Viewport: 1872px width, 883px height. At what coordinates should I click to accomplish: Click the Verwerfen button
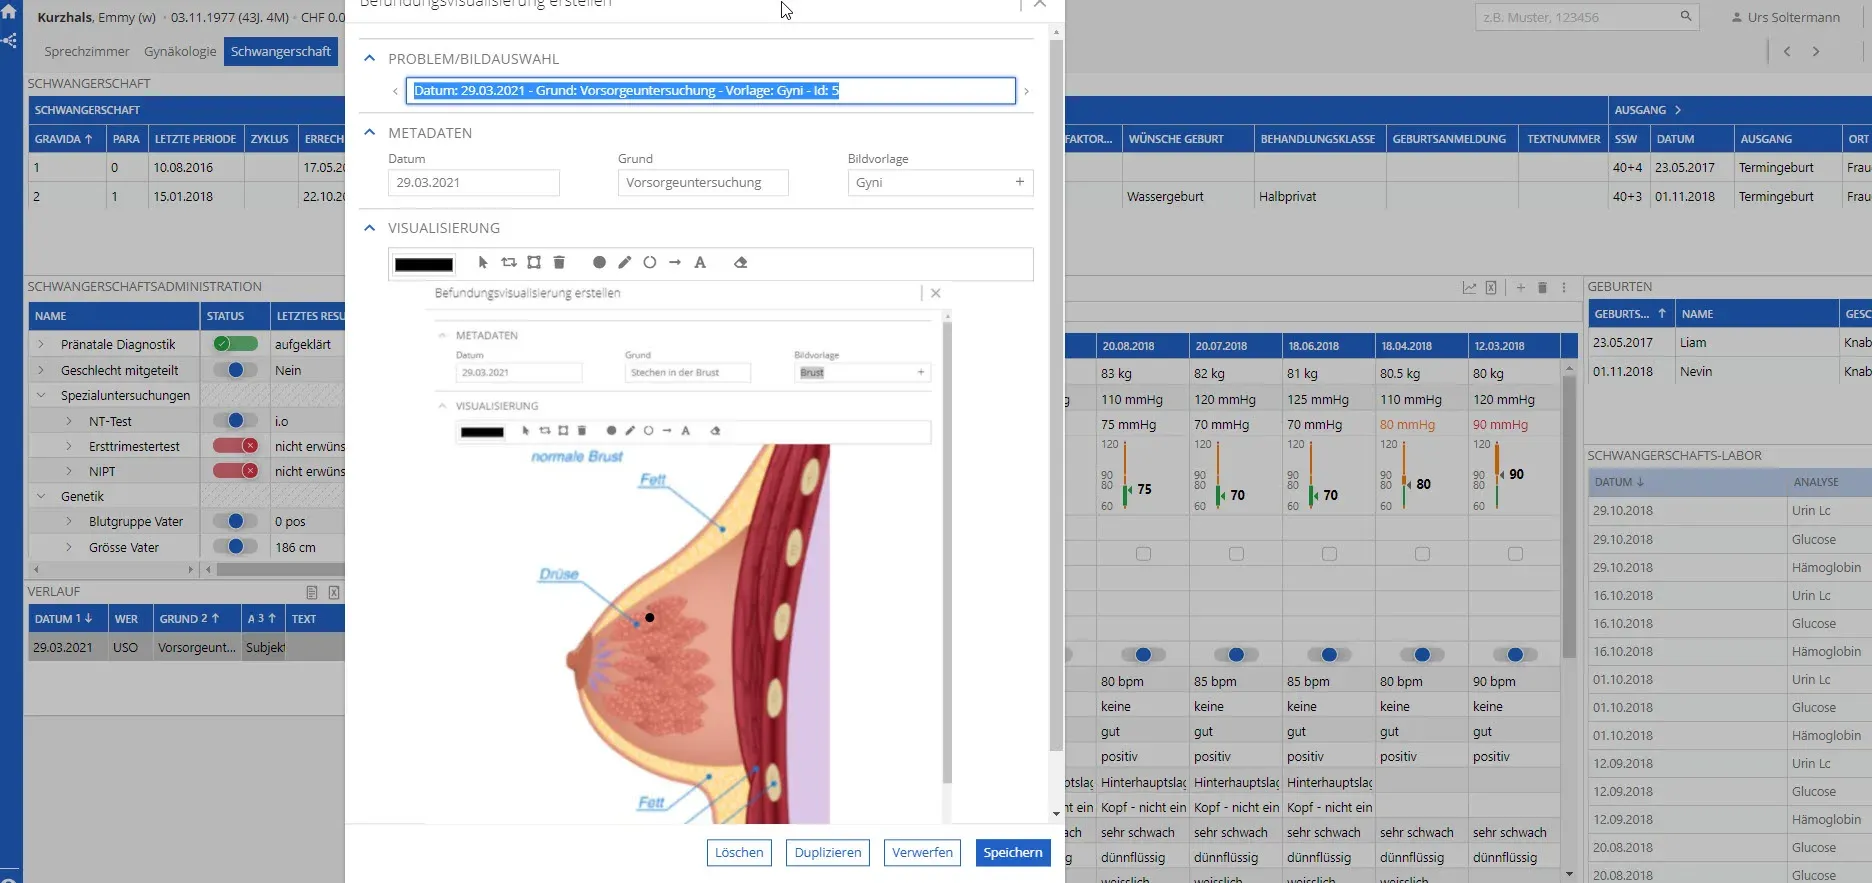click(x=922, y=853)
